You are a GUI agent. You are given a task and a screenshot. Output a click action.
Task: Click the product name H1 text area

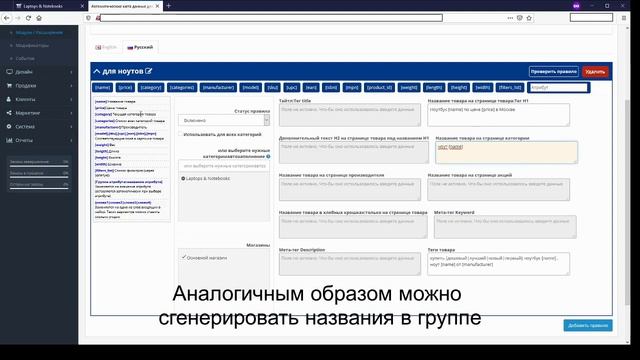498,115
